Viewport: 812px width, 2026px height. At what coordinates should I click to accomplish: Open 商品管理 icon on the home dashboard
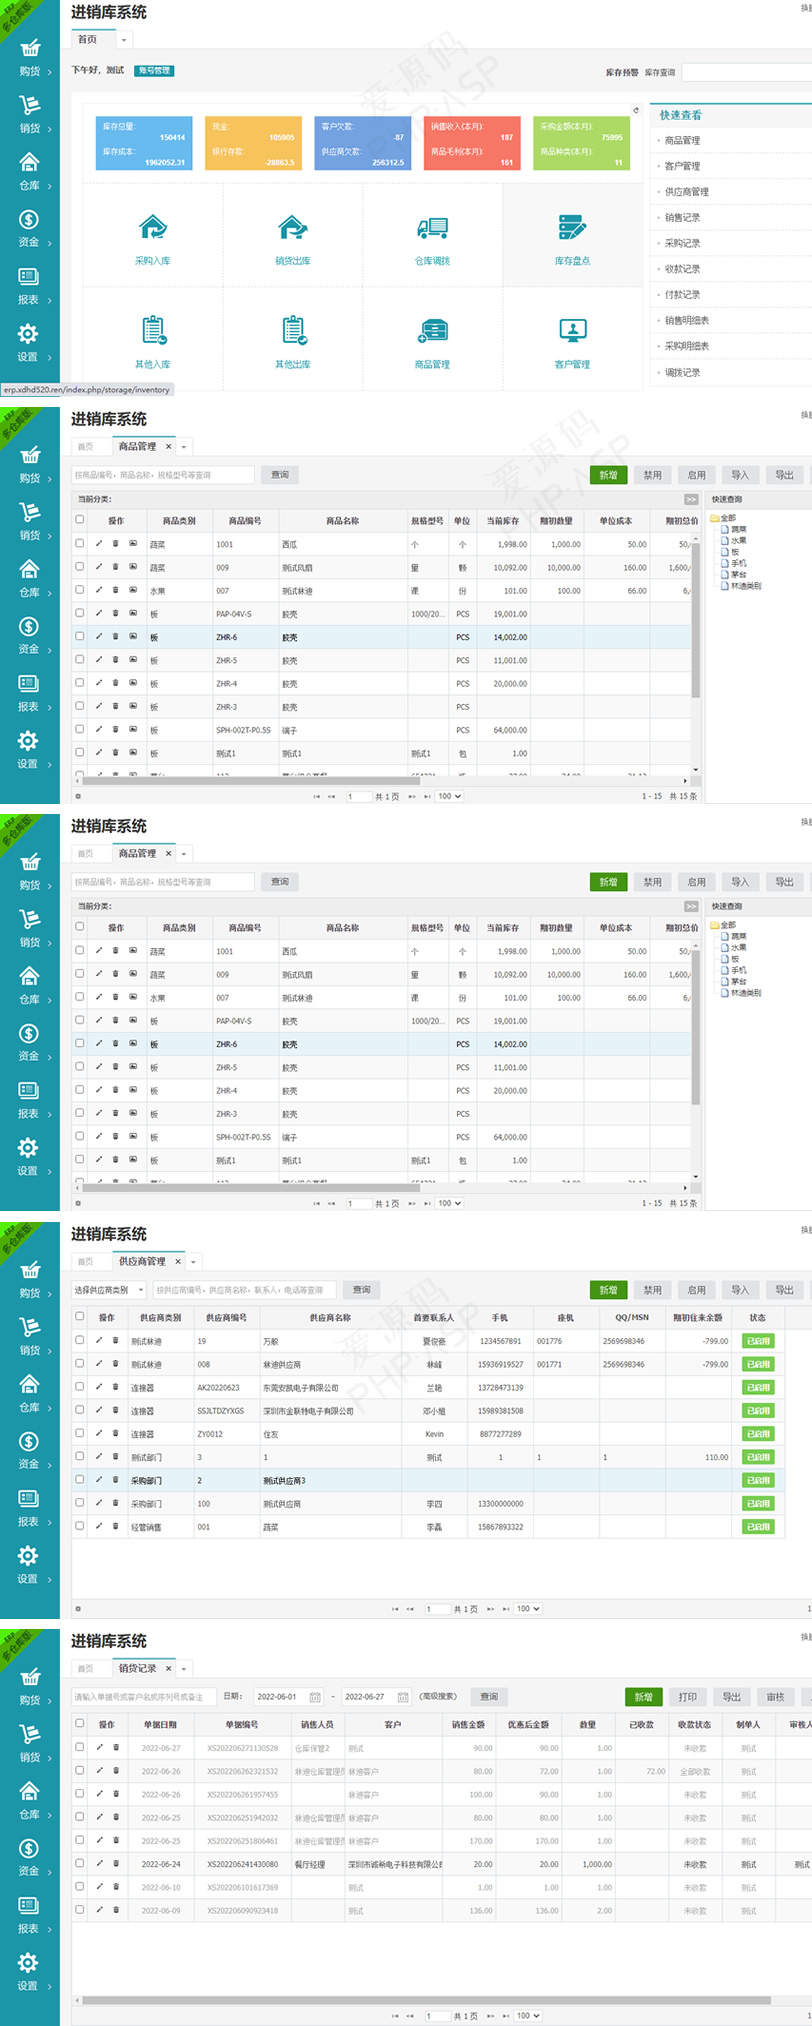coord(432,331)
